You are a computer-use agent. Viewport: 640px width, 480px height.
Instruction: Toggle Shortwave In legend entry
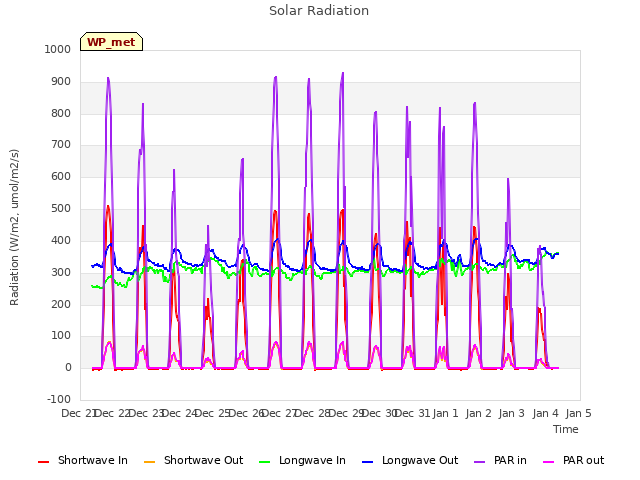83,460
